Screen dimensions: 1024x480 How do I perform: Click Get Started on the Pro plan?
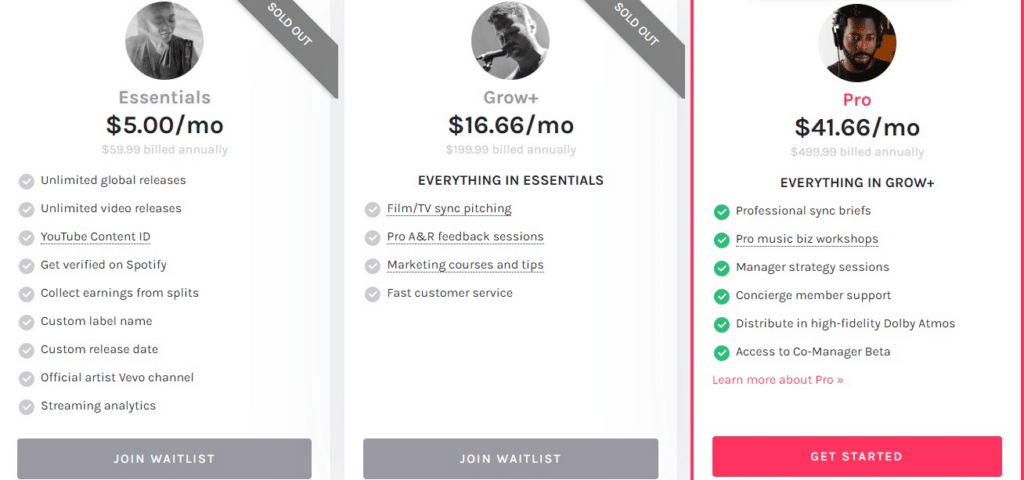(857, 456)
